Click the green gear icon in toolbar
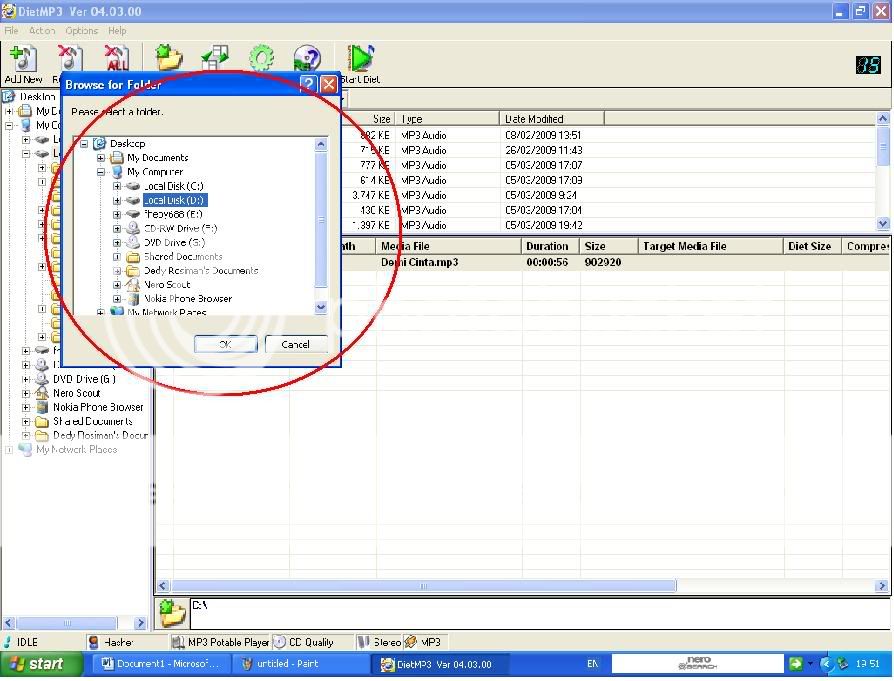 pyautogui.click(x=262, y=58)
